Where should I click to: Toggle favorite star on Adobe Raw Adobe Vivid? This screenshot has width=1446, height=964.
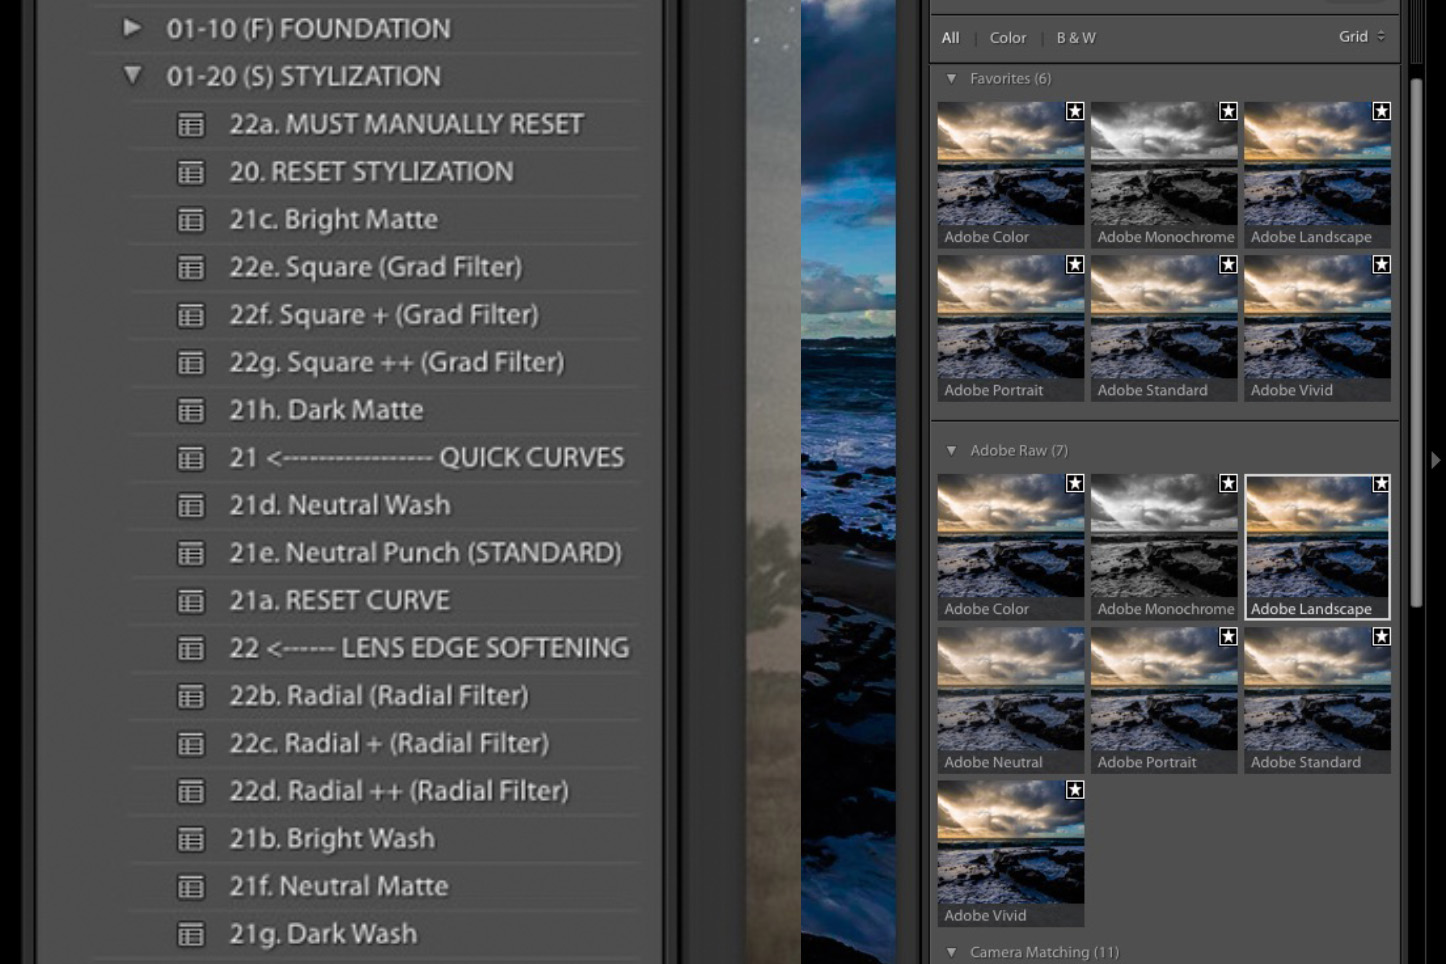click(1074, 789)
